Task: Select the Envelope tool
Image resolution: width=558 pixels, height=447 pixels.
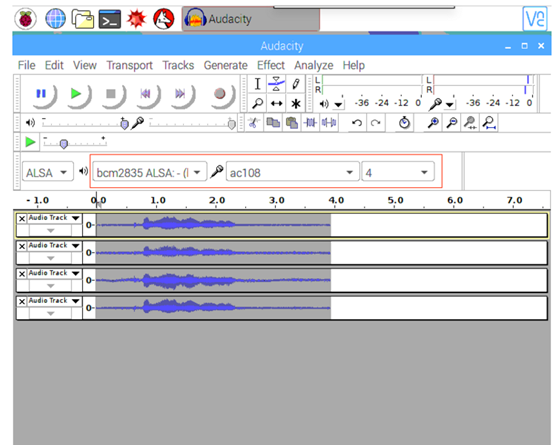Action: [276, 84]
